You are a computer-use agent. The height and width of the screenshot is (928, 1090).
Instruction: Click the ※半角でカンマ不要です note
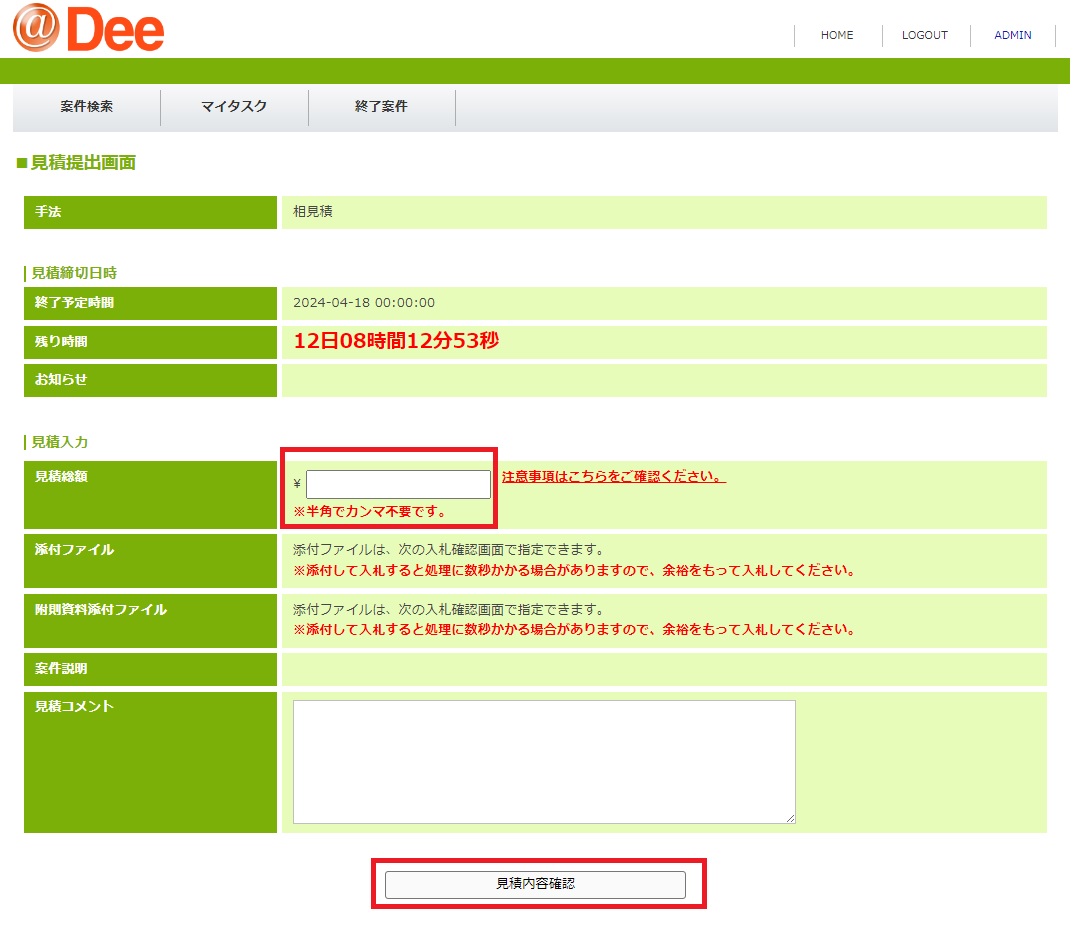tap(369, 512)
